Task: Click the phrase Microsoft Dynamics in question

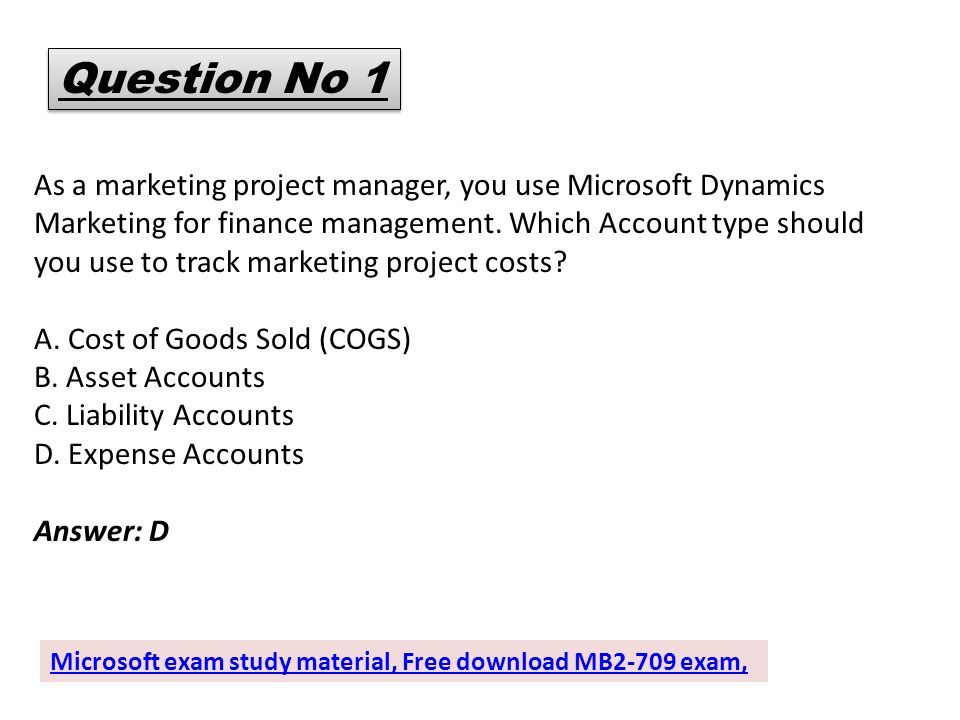Action: click(x=696, y=186)
